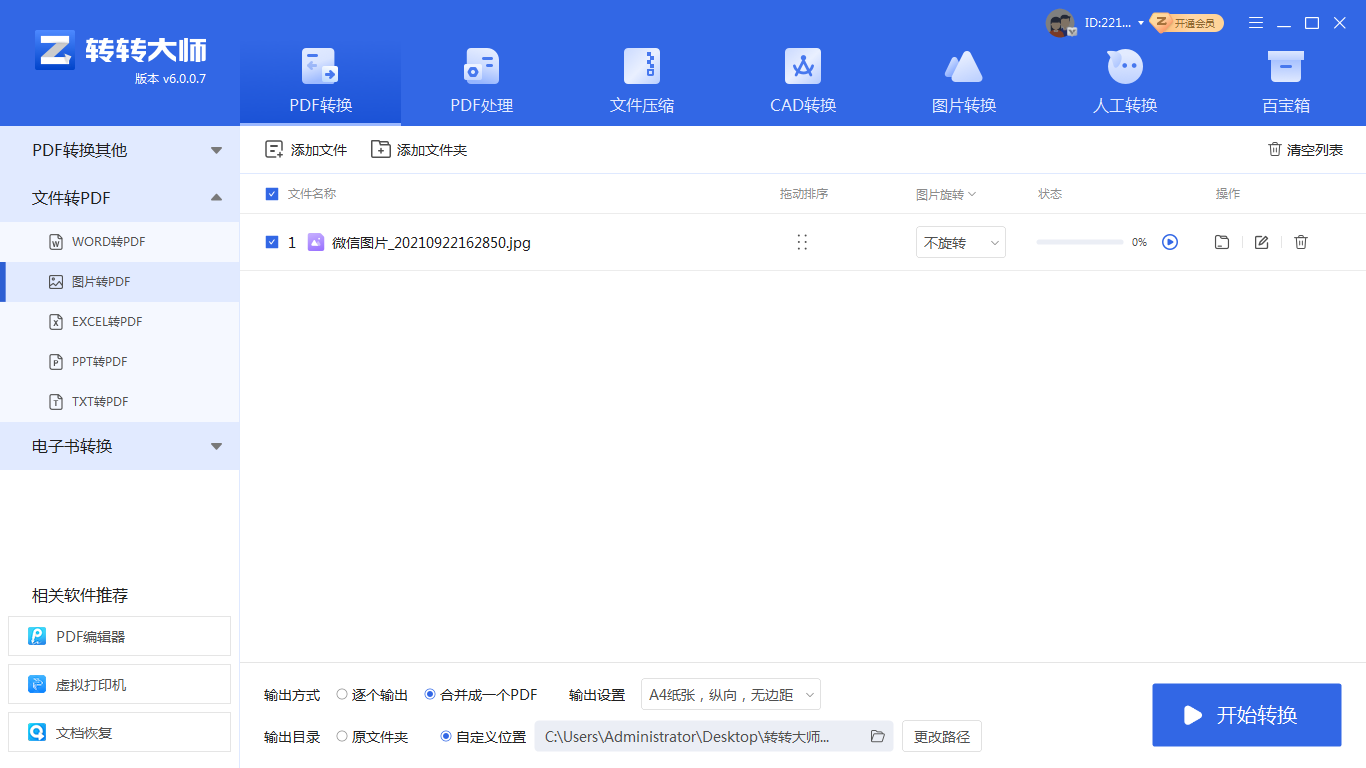Open the 图片转换 module
This screenshot has width=1366, height=768.
963,80
